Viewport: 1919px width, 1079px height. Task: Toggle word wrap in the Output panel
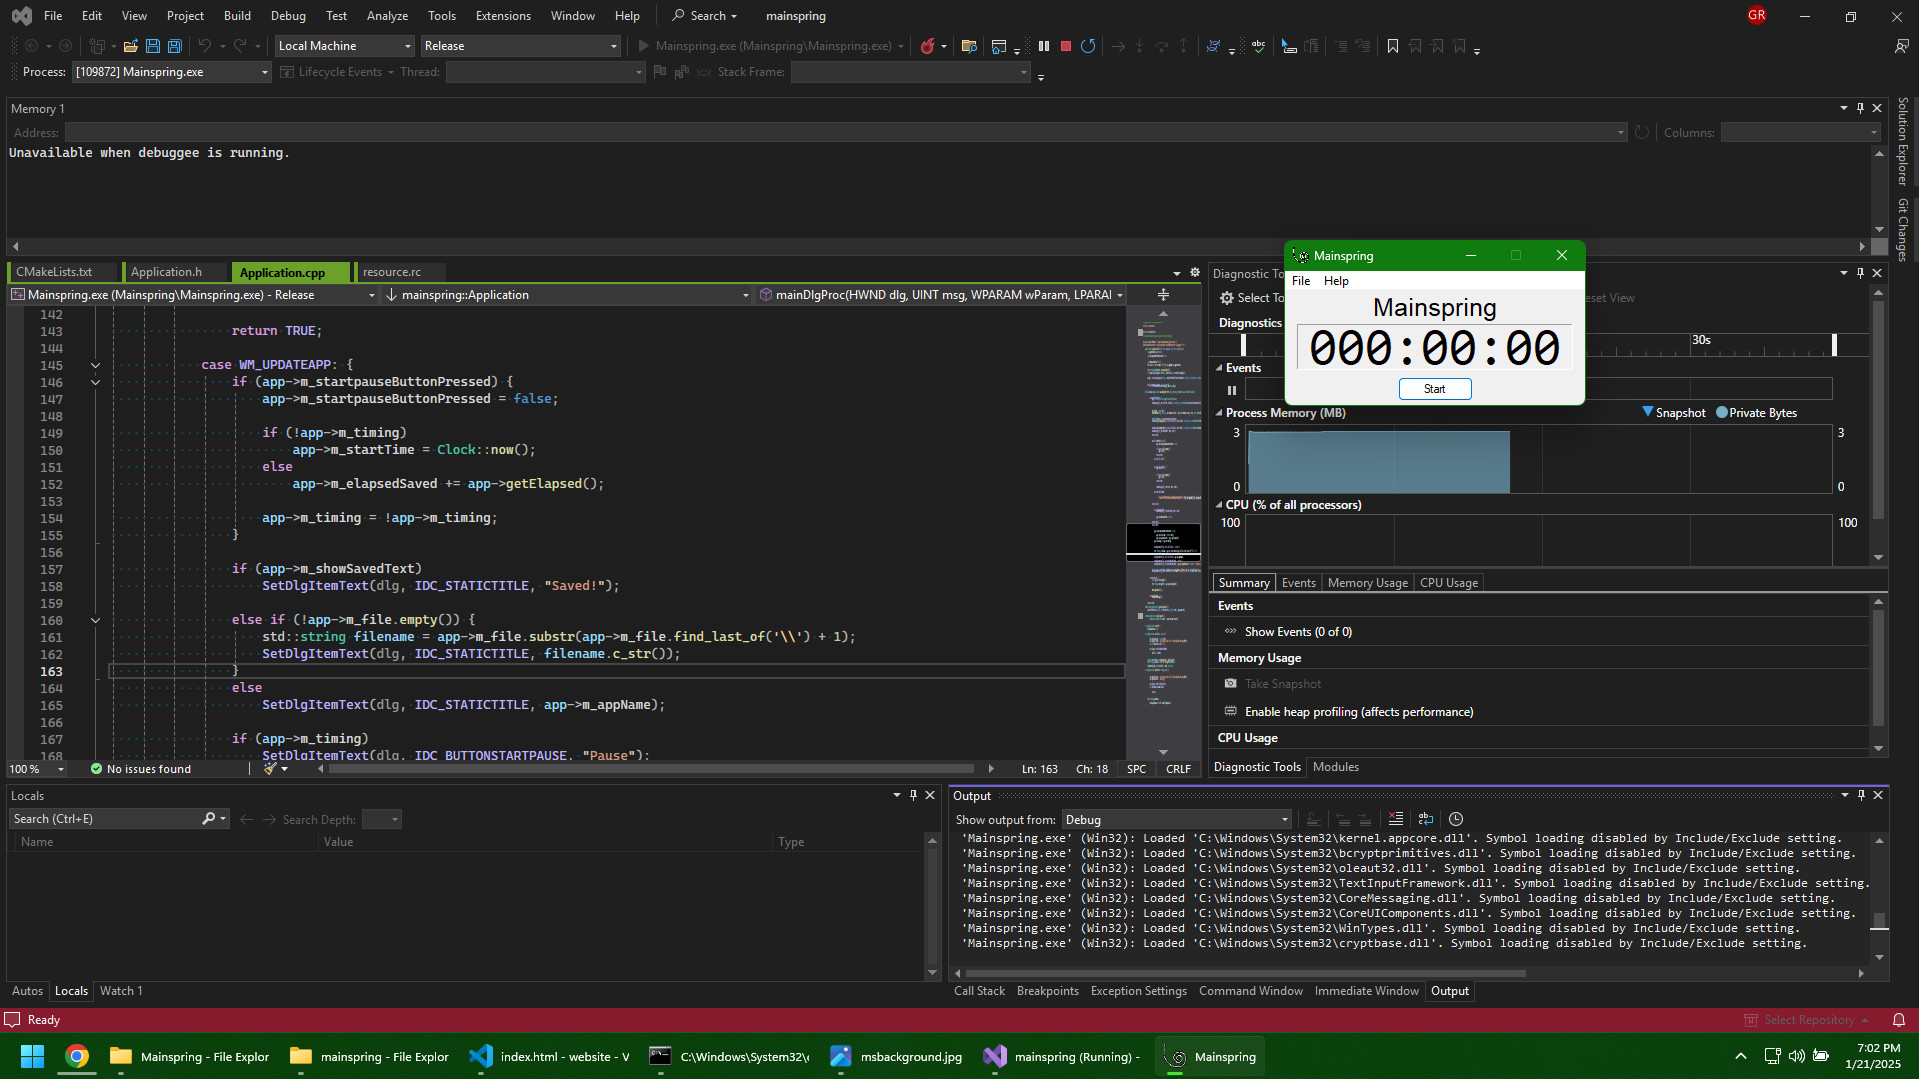click(1426, 819)
